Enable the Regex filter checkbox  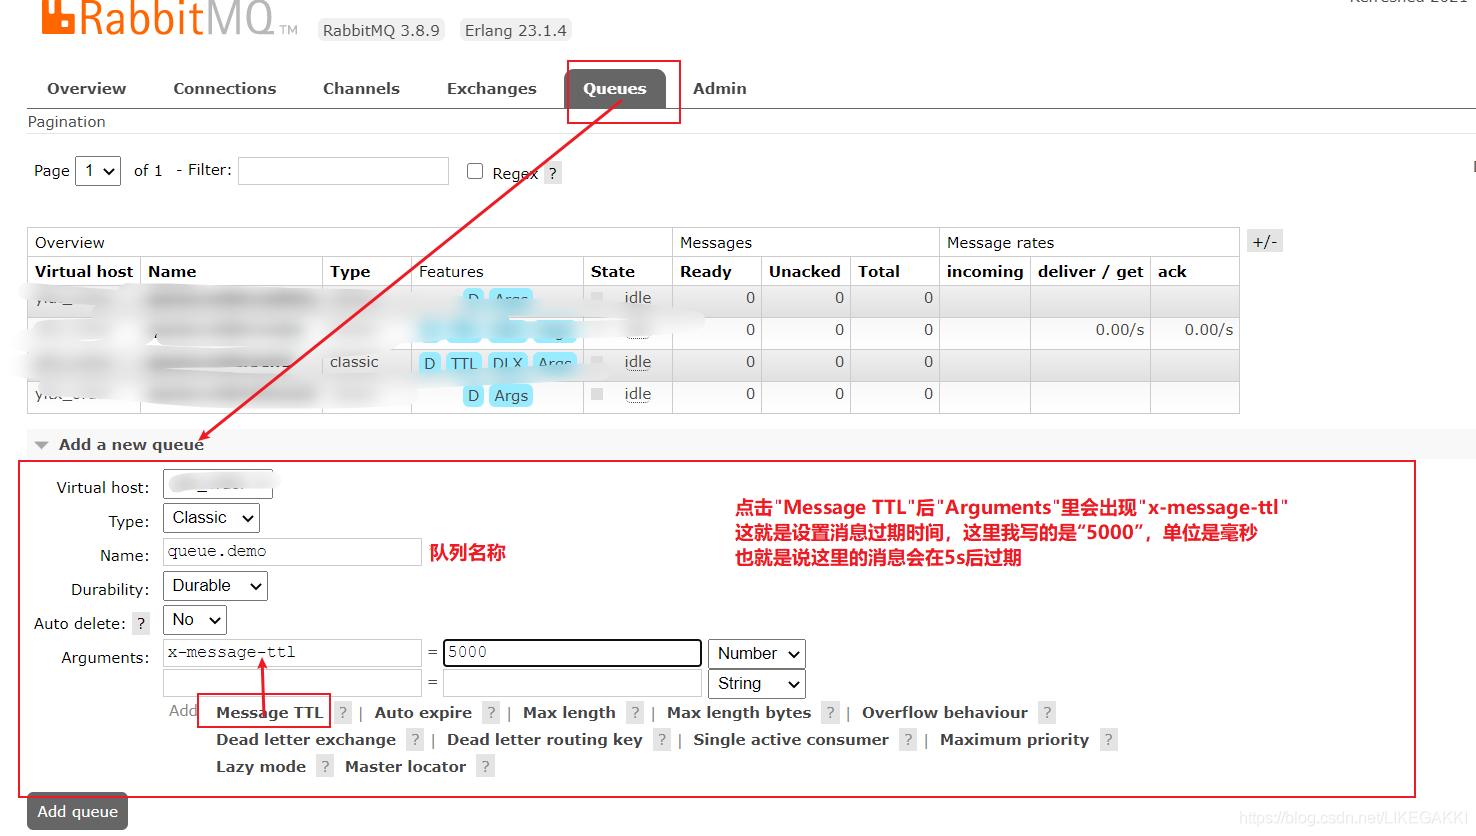pos(475,171)
